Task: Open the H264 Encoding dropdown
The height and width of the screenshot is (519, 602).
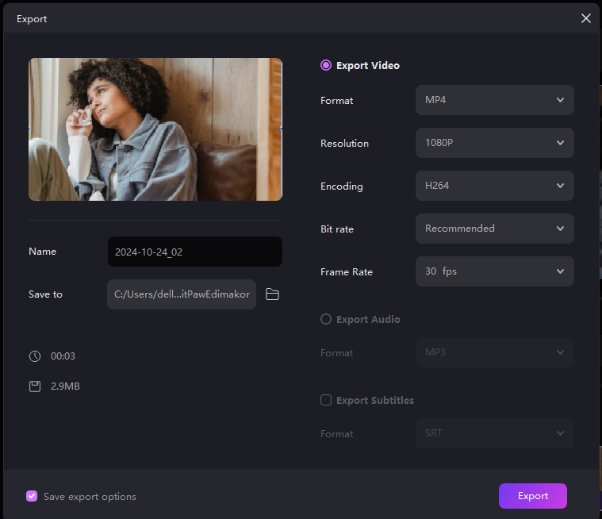Action: pyautogui.click(x=494, y=186)
